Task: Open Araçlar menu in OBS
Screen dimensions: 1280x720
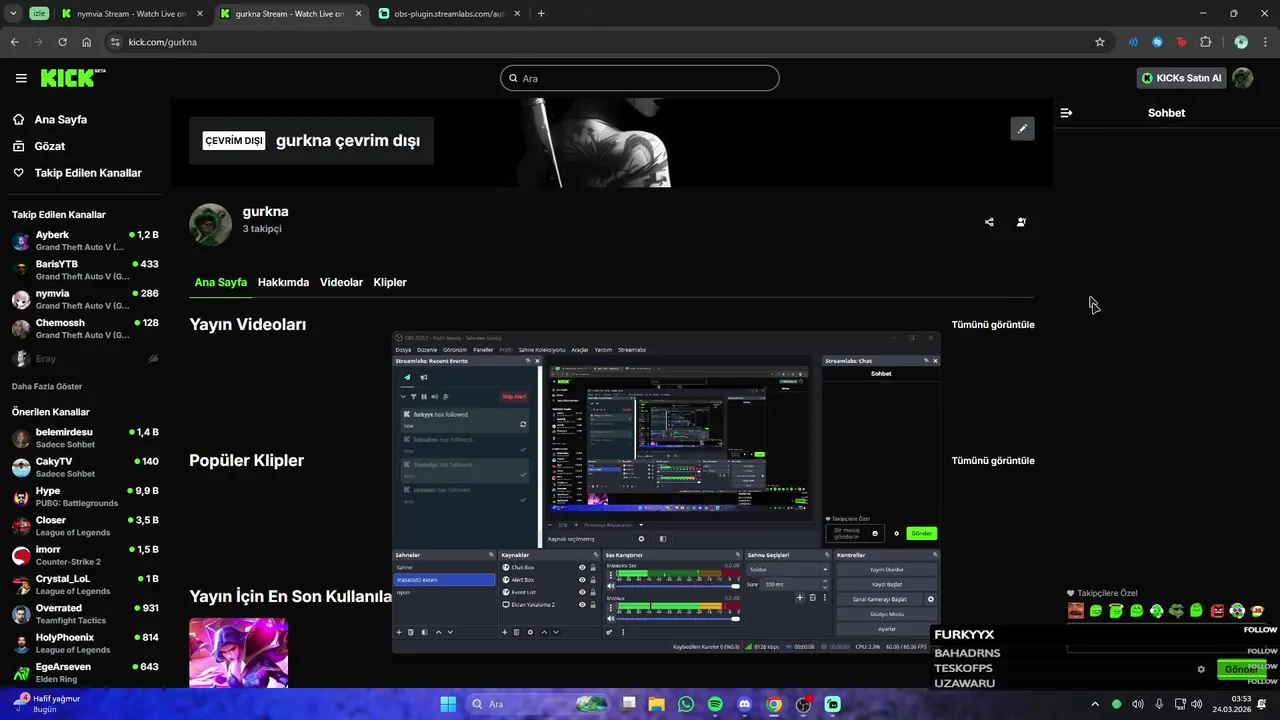Action: pyautogui.click(x=580, y=350)
